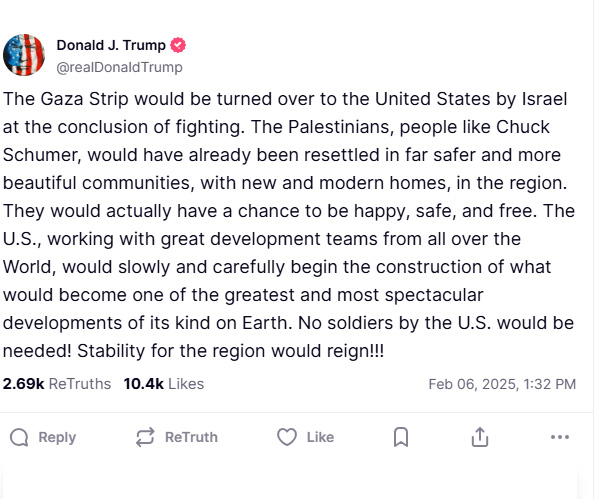Click Donald J. Trump's profile avatar

tap(25, 55)
